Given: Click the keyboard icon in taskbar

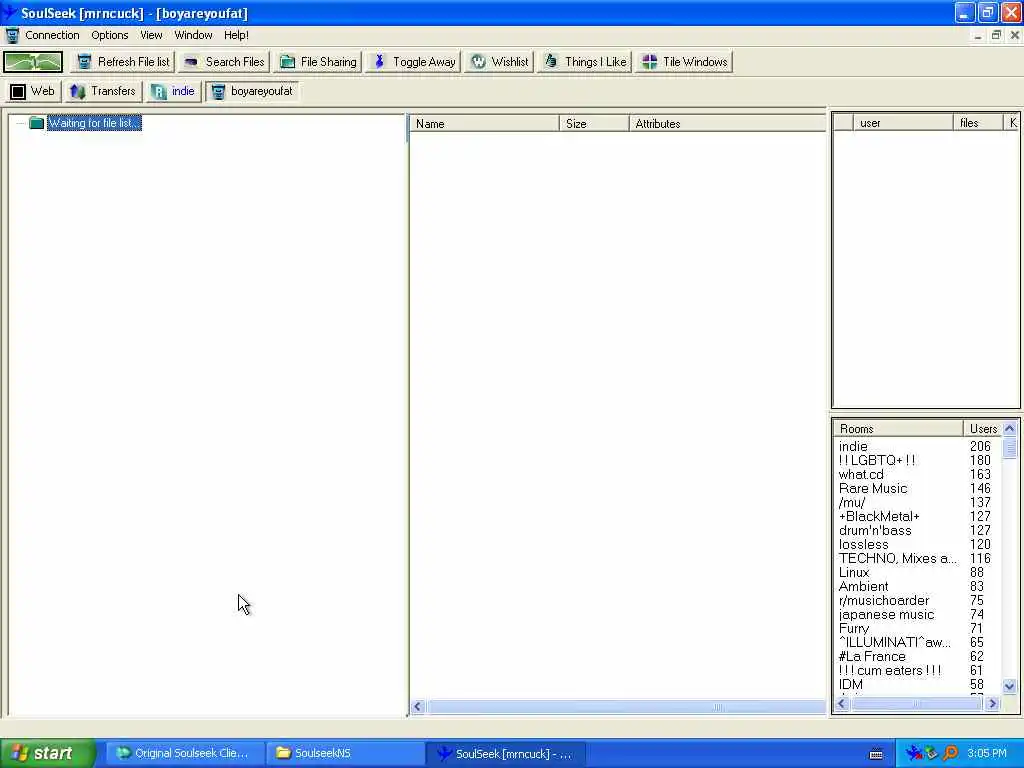Looking at the screenshot, I should (x=876, y=754).
